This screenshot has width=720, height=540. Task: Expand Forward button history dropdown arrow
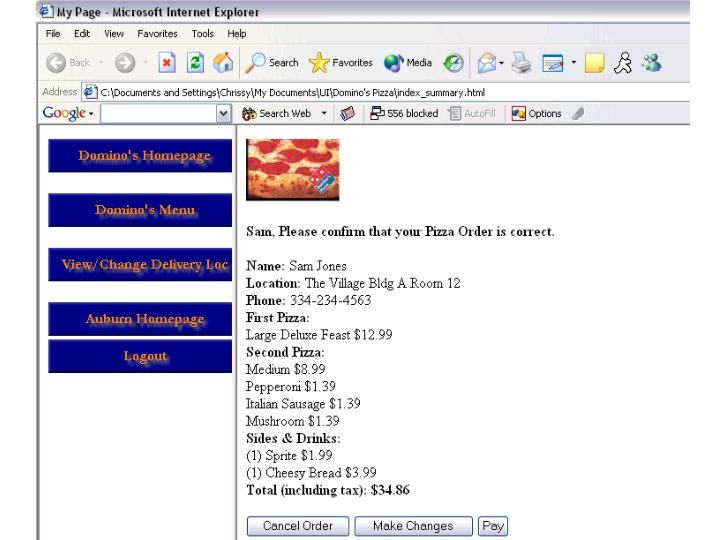coord(146,62)
